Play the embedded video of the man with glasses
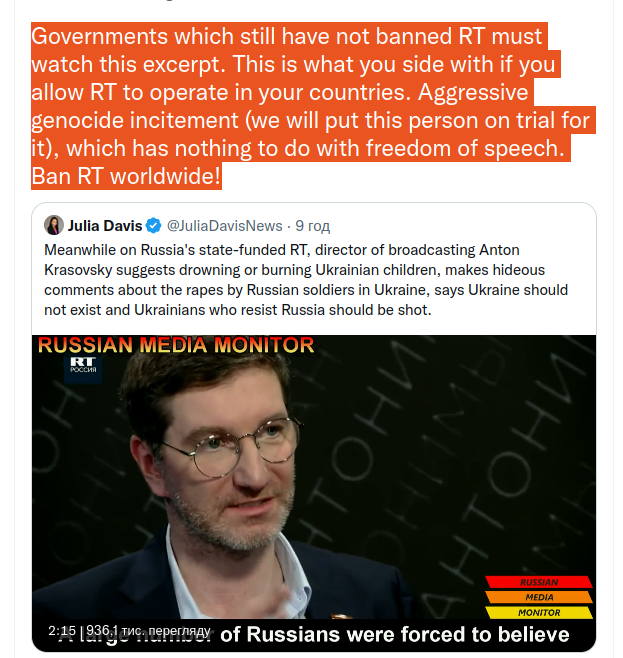Viewport: 623px width, 658px height. click(314, 493)
